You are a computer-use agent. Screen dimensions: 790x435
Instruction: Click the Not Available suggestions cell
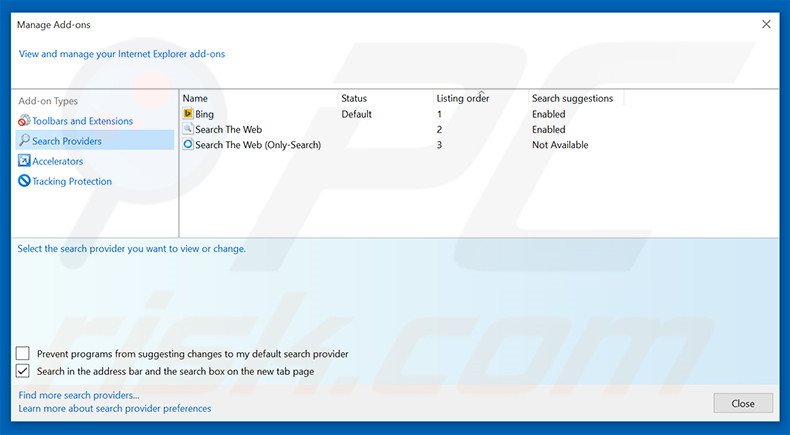[x=560, y=145]
